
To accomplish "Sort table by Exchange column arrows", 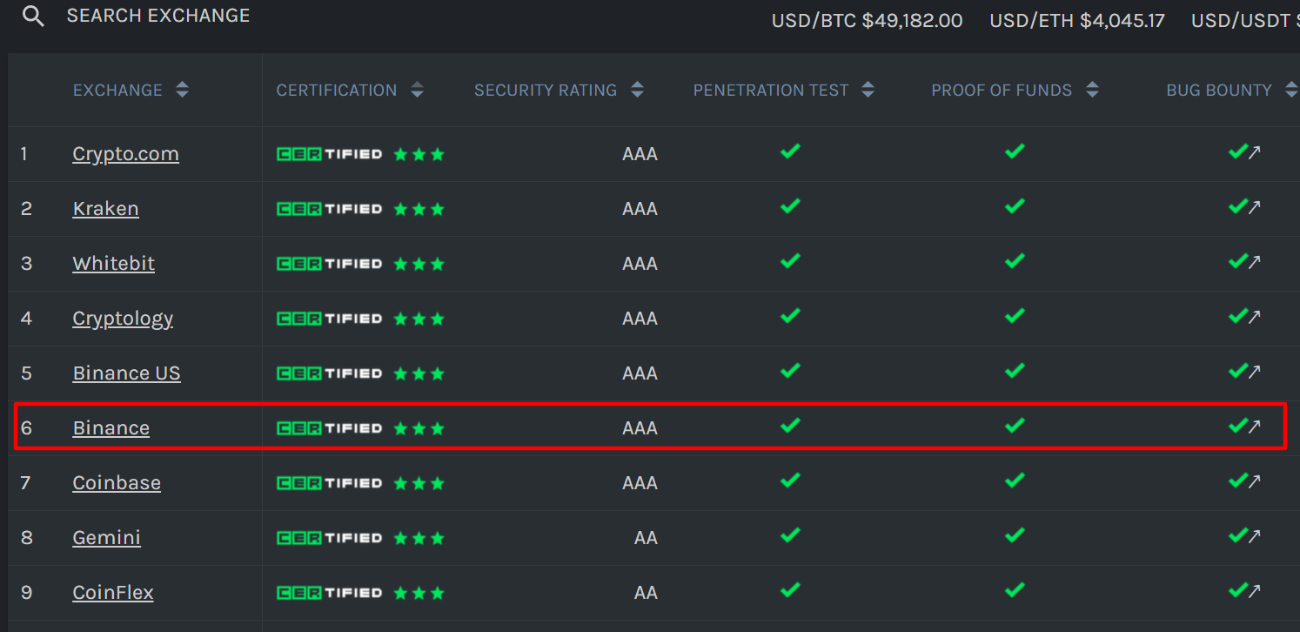I will click(182, 90).
